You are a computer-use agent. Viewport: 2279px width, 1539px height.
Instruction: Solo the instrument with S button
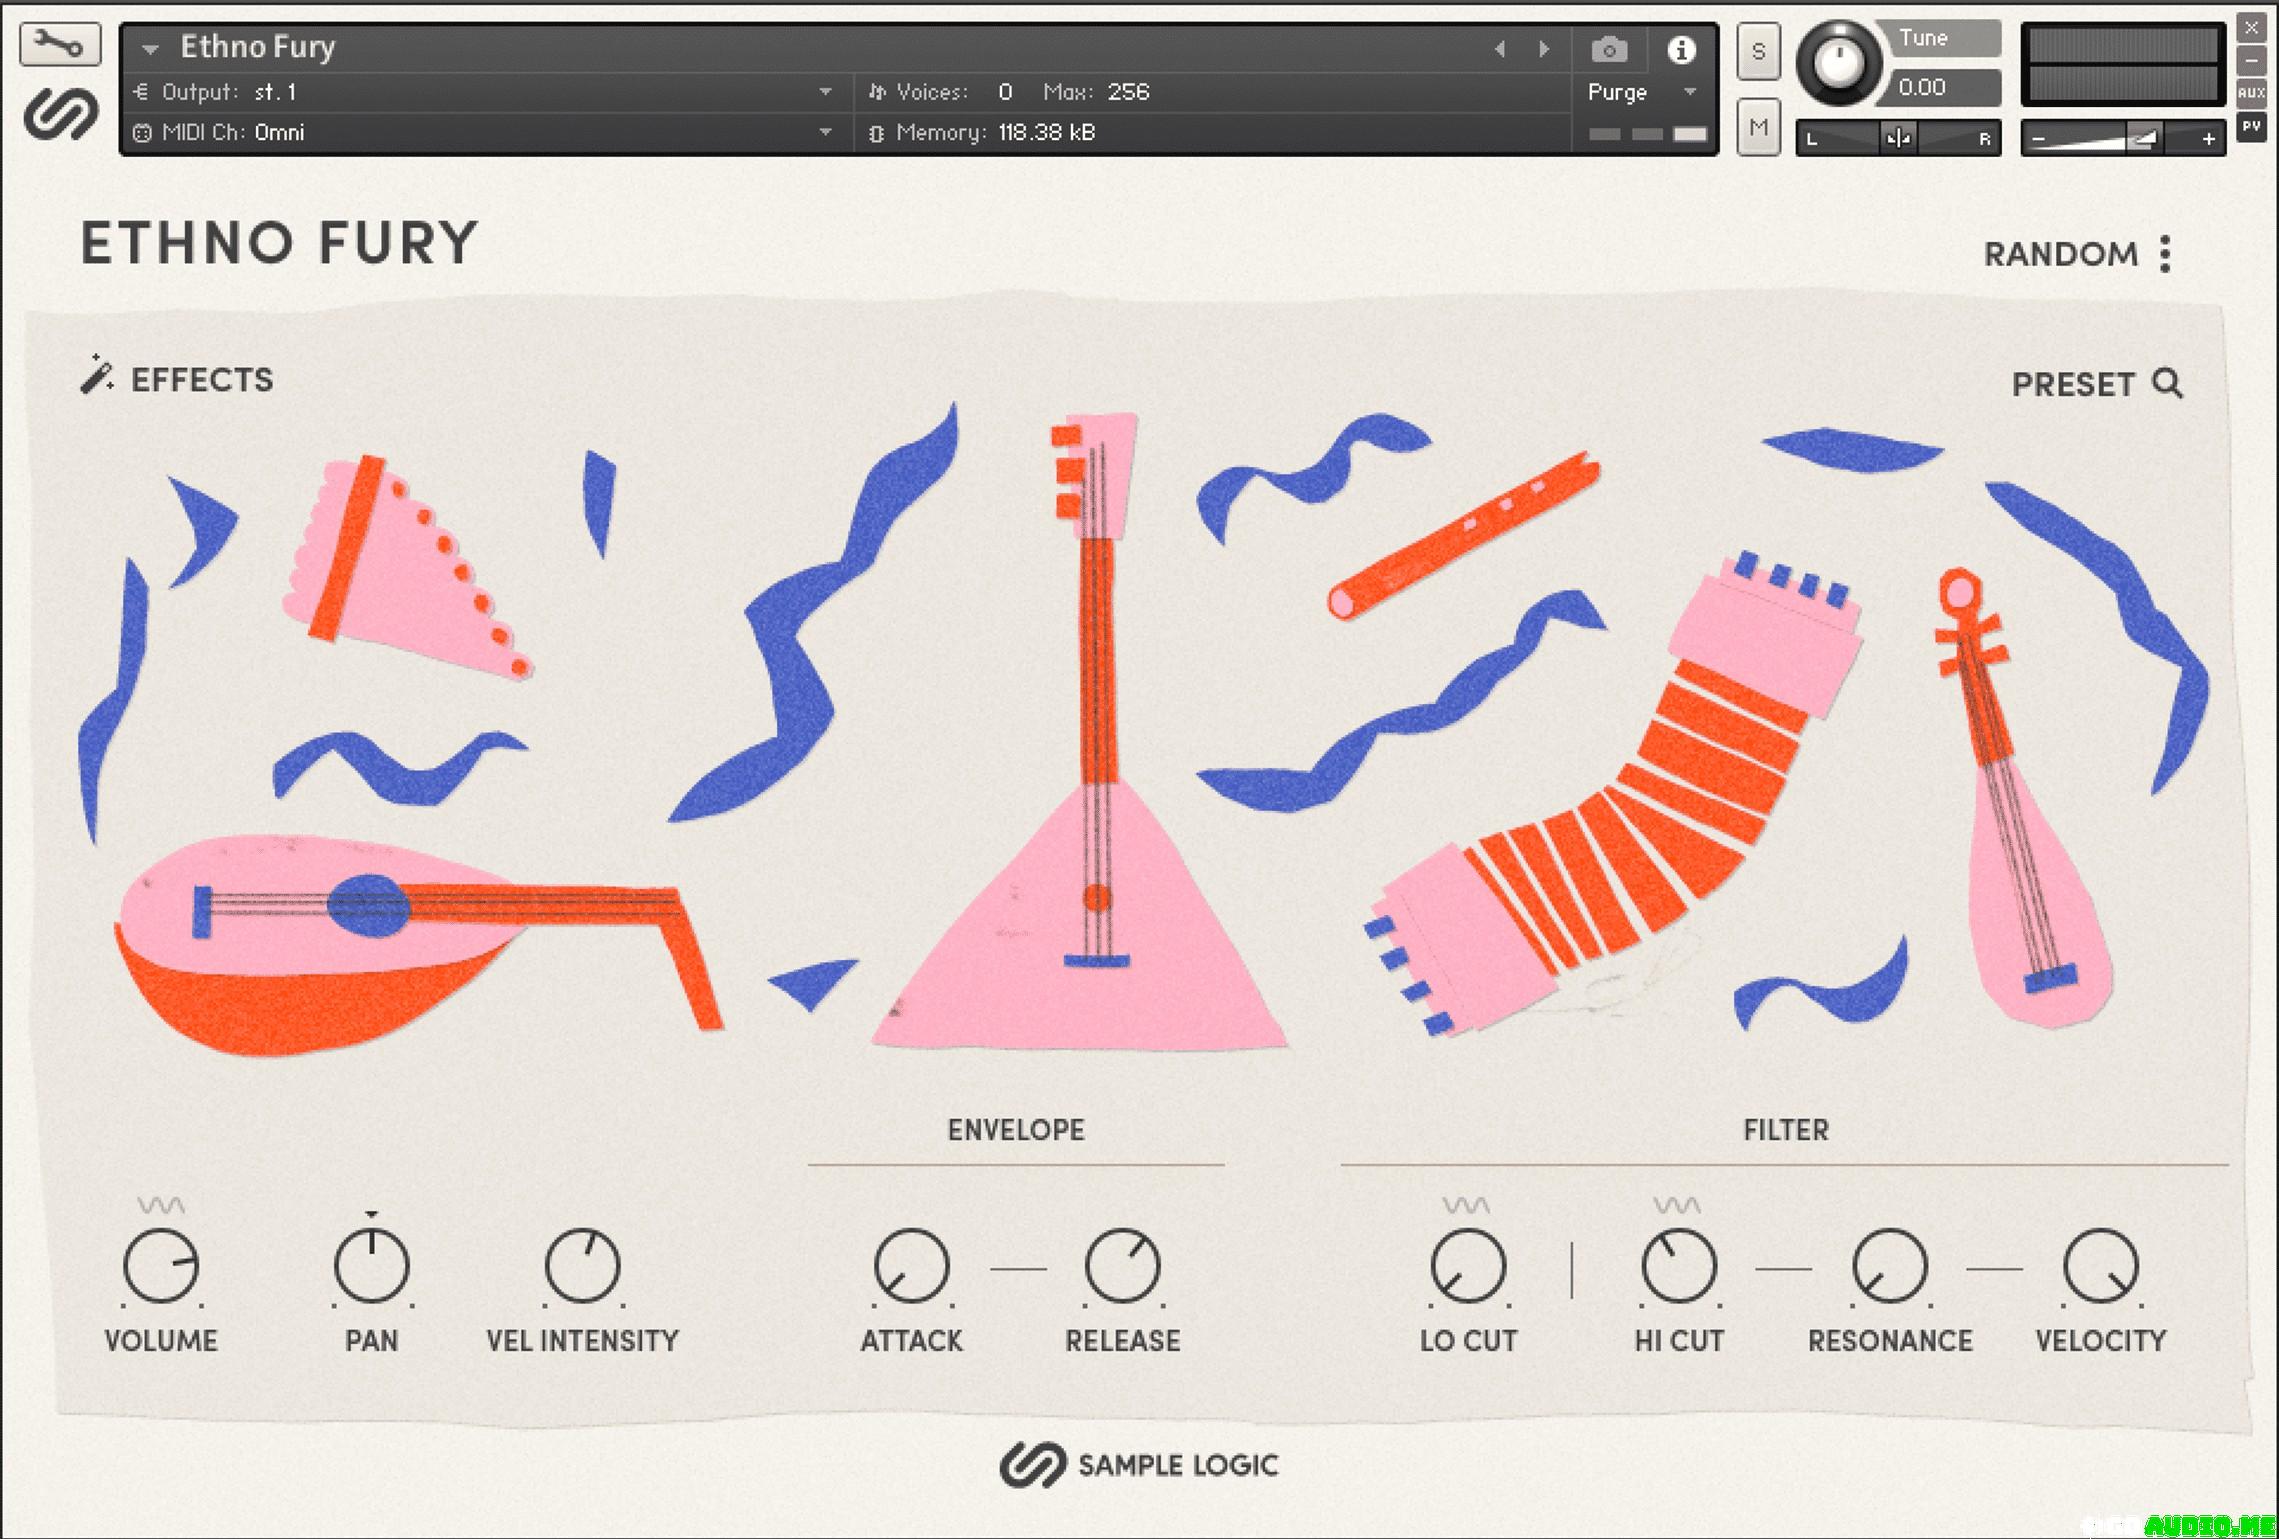(x=1758, y=51)
